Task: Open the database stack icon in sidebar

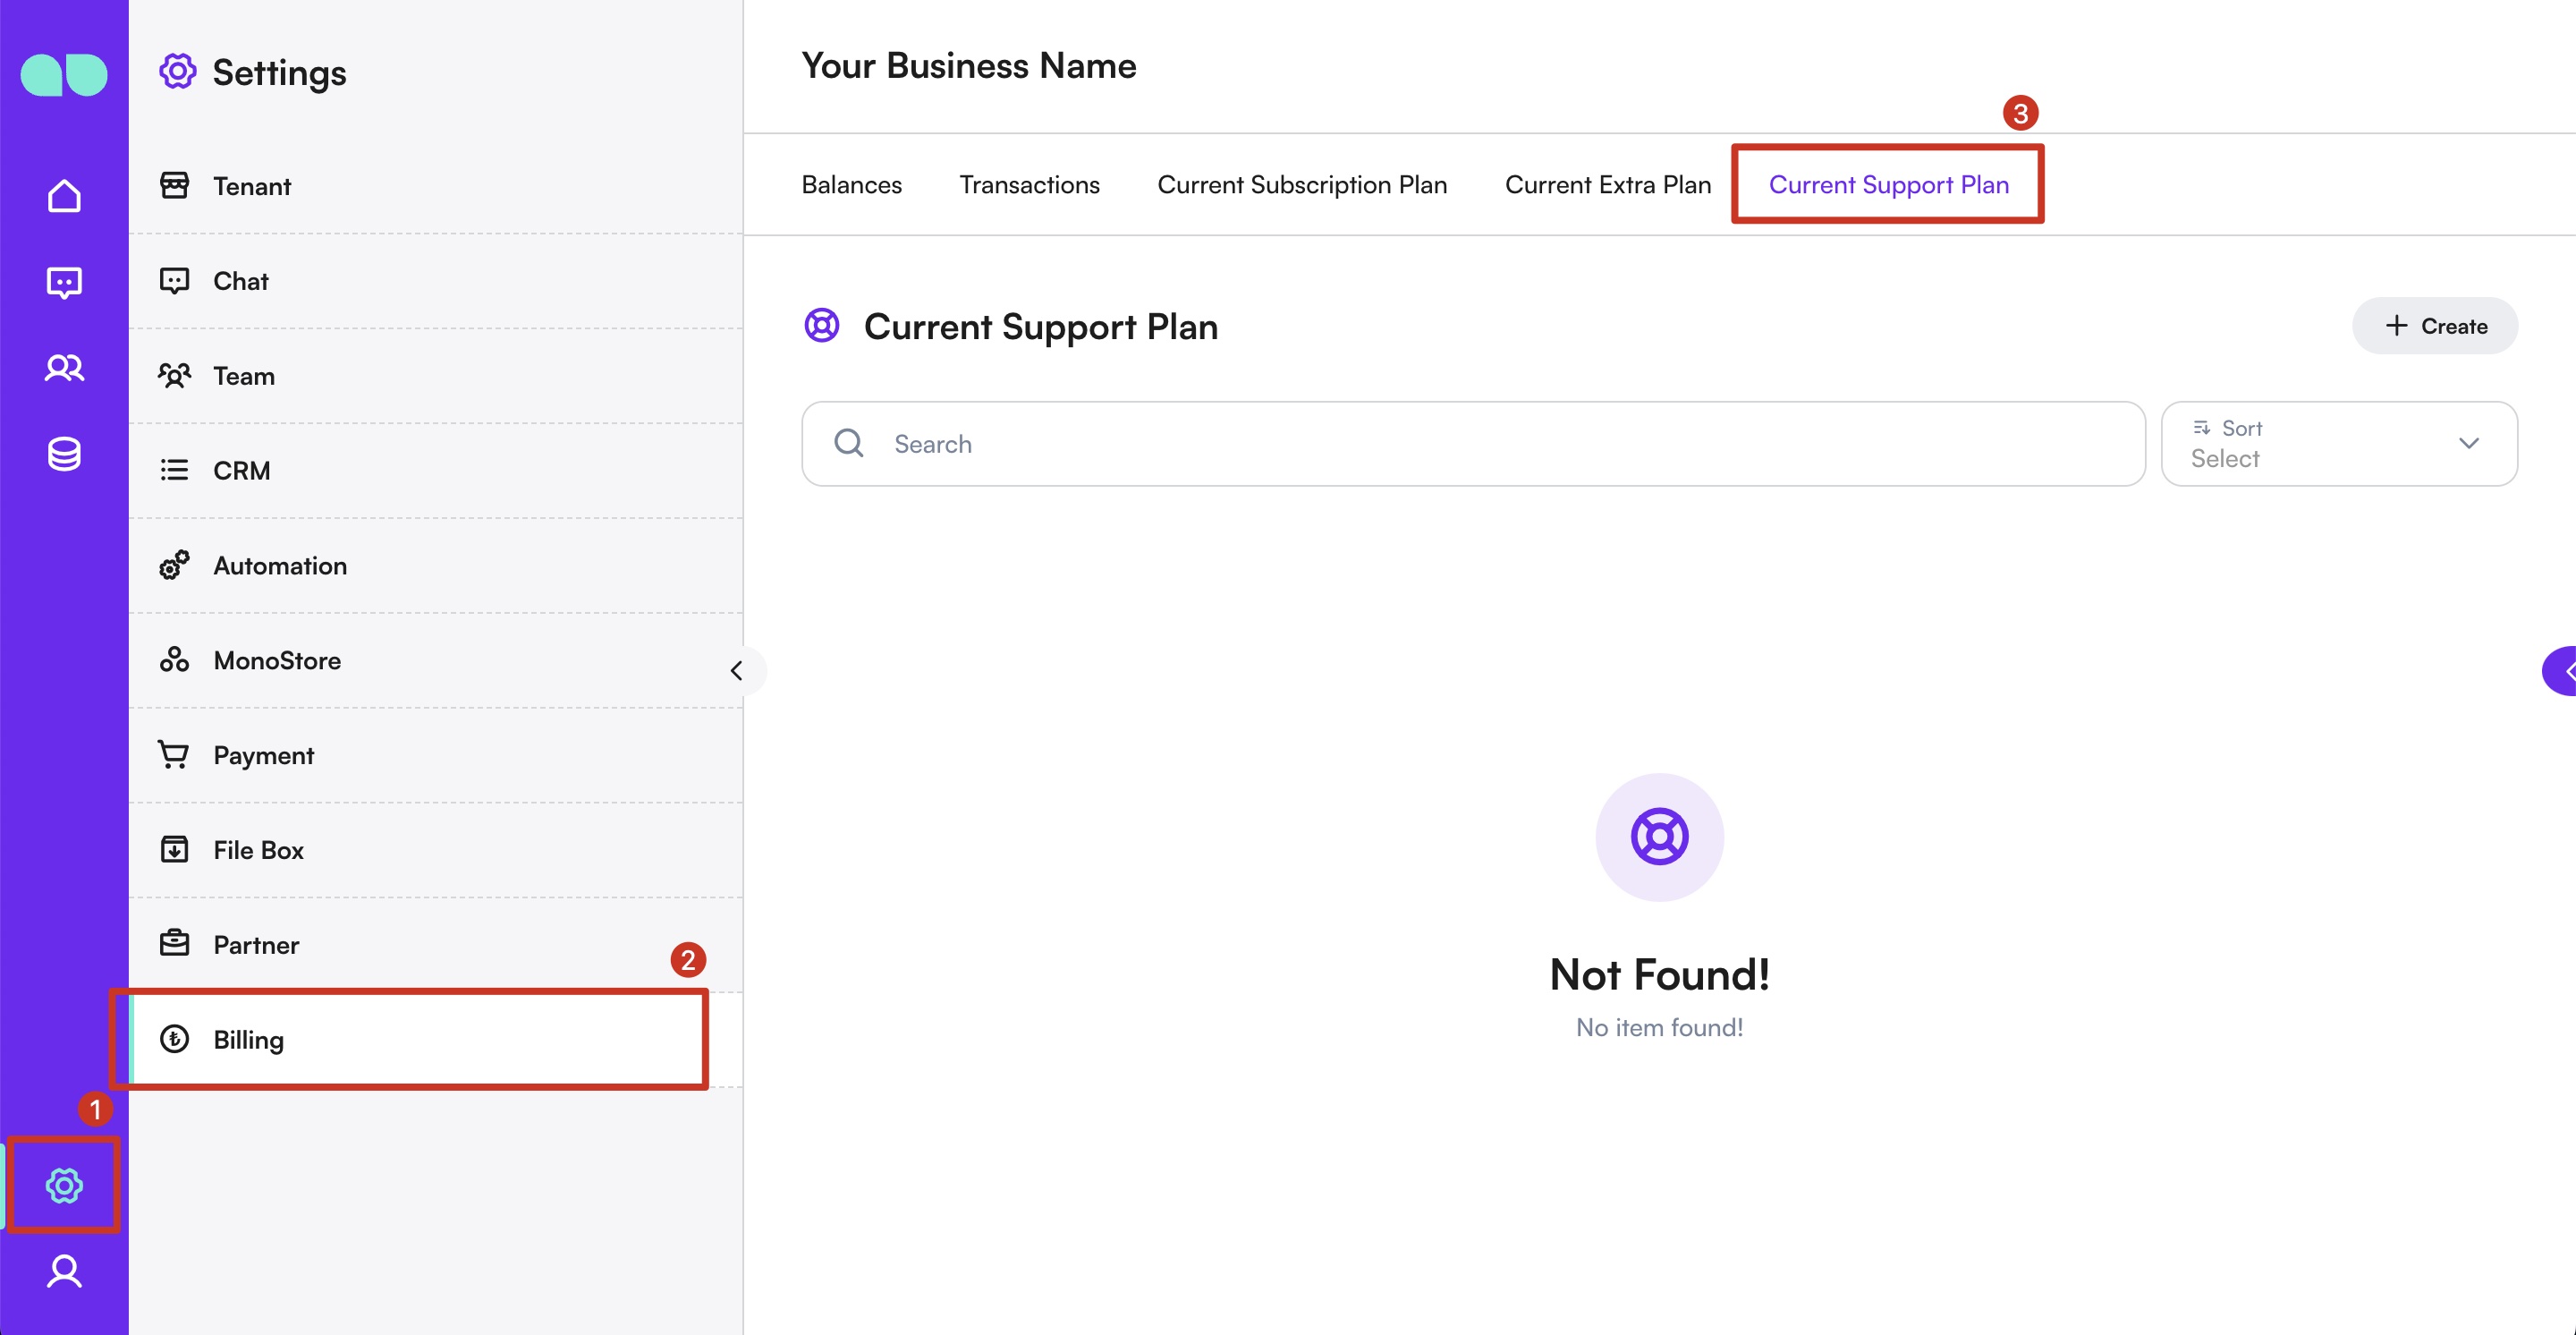Action: [64, 454]
